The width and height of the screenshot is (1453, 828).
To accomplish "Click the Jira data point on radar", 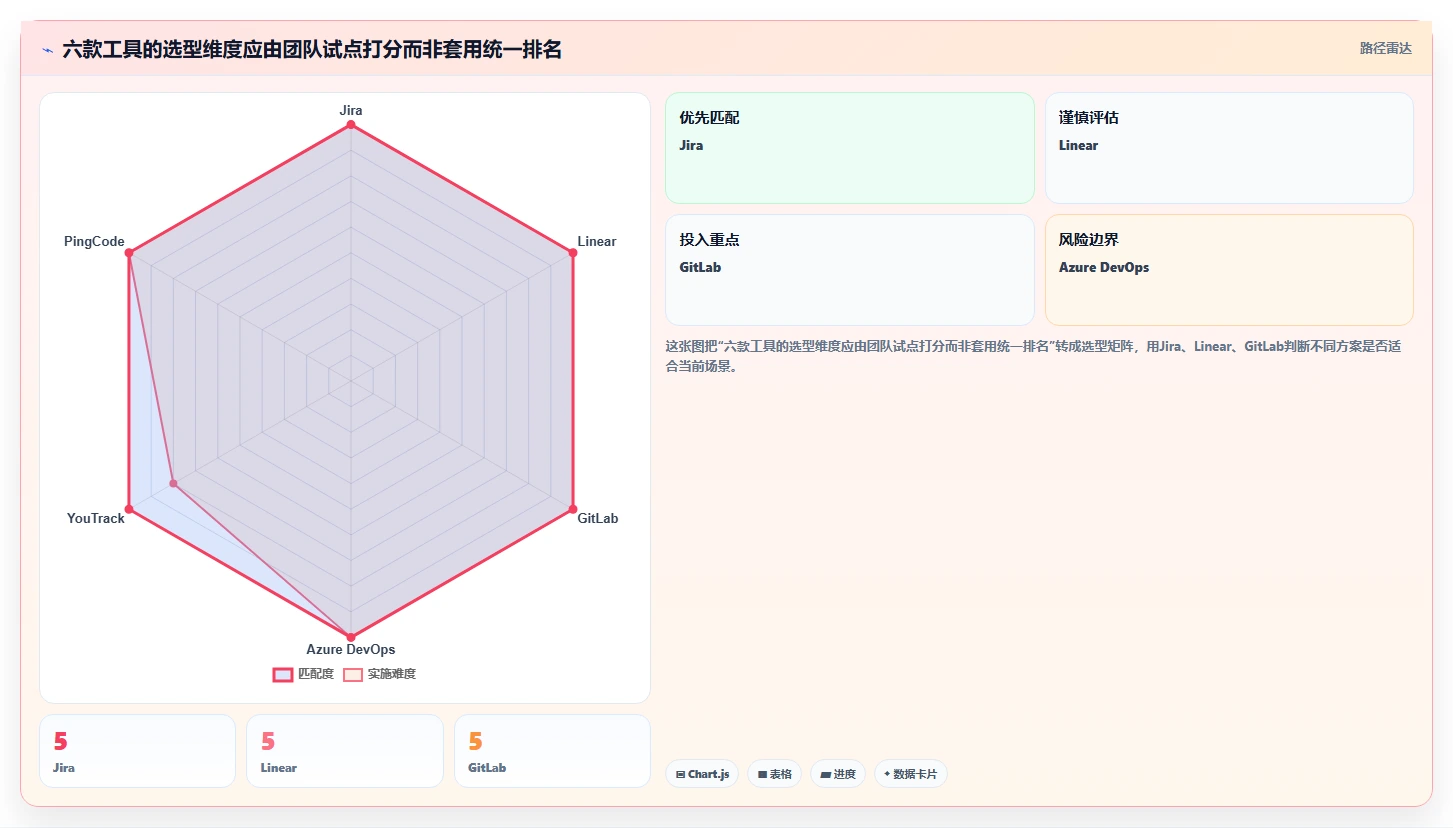I will click(x=351, y=125).
